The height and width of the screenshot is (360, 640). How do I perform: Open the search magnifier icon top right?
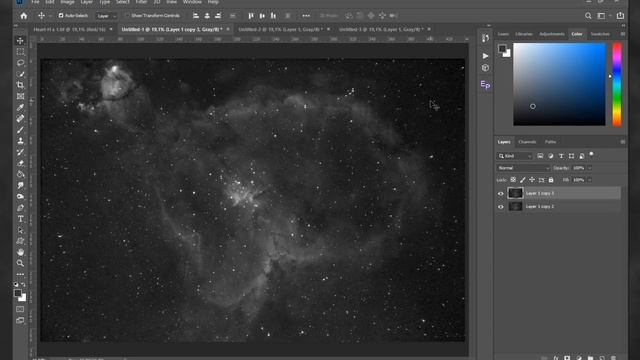click(x=588, y=16)
